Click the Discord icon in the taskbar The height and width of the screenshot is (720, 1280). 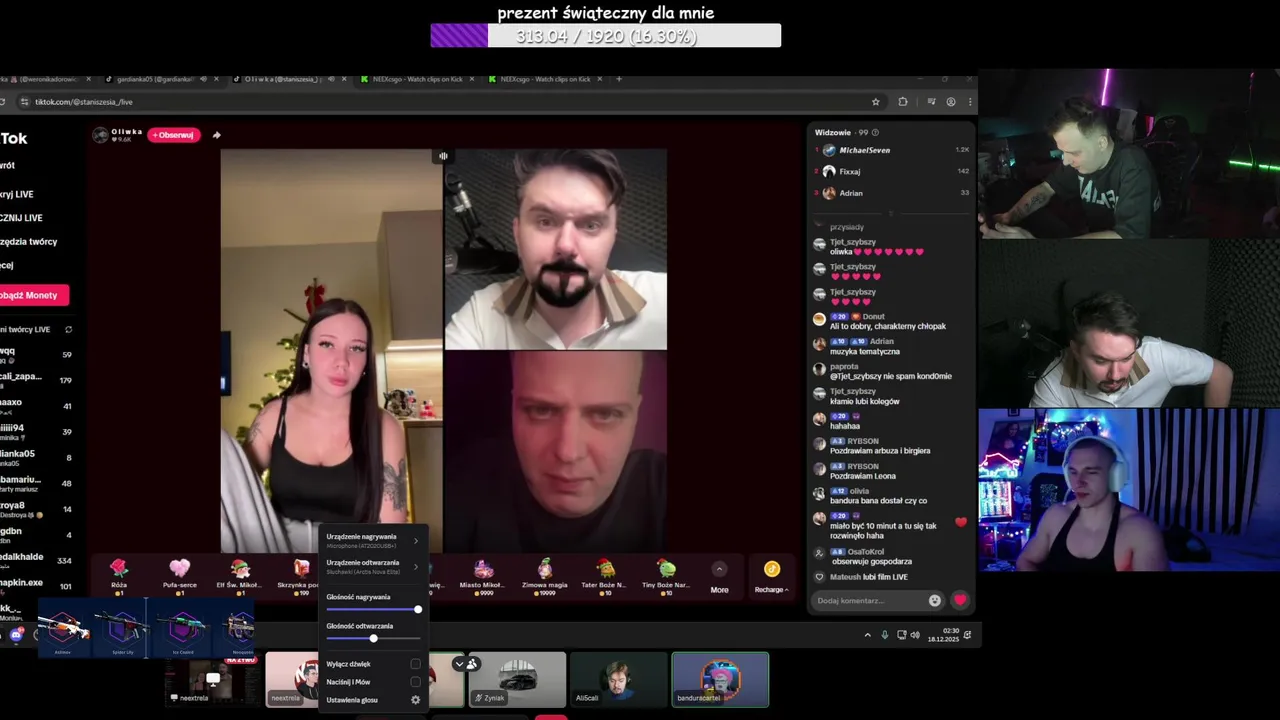[x=16, y=635]
